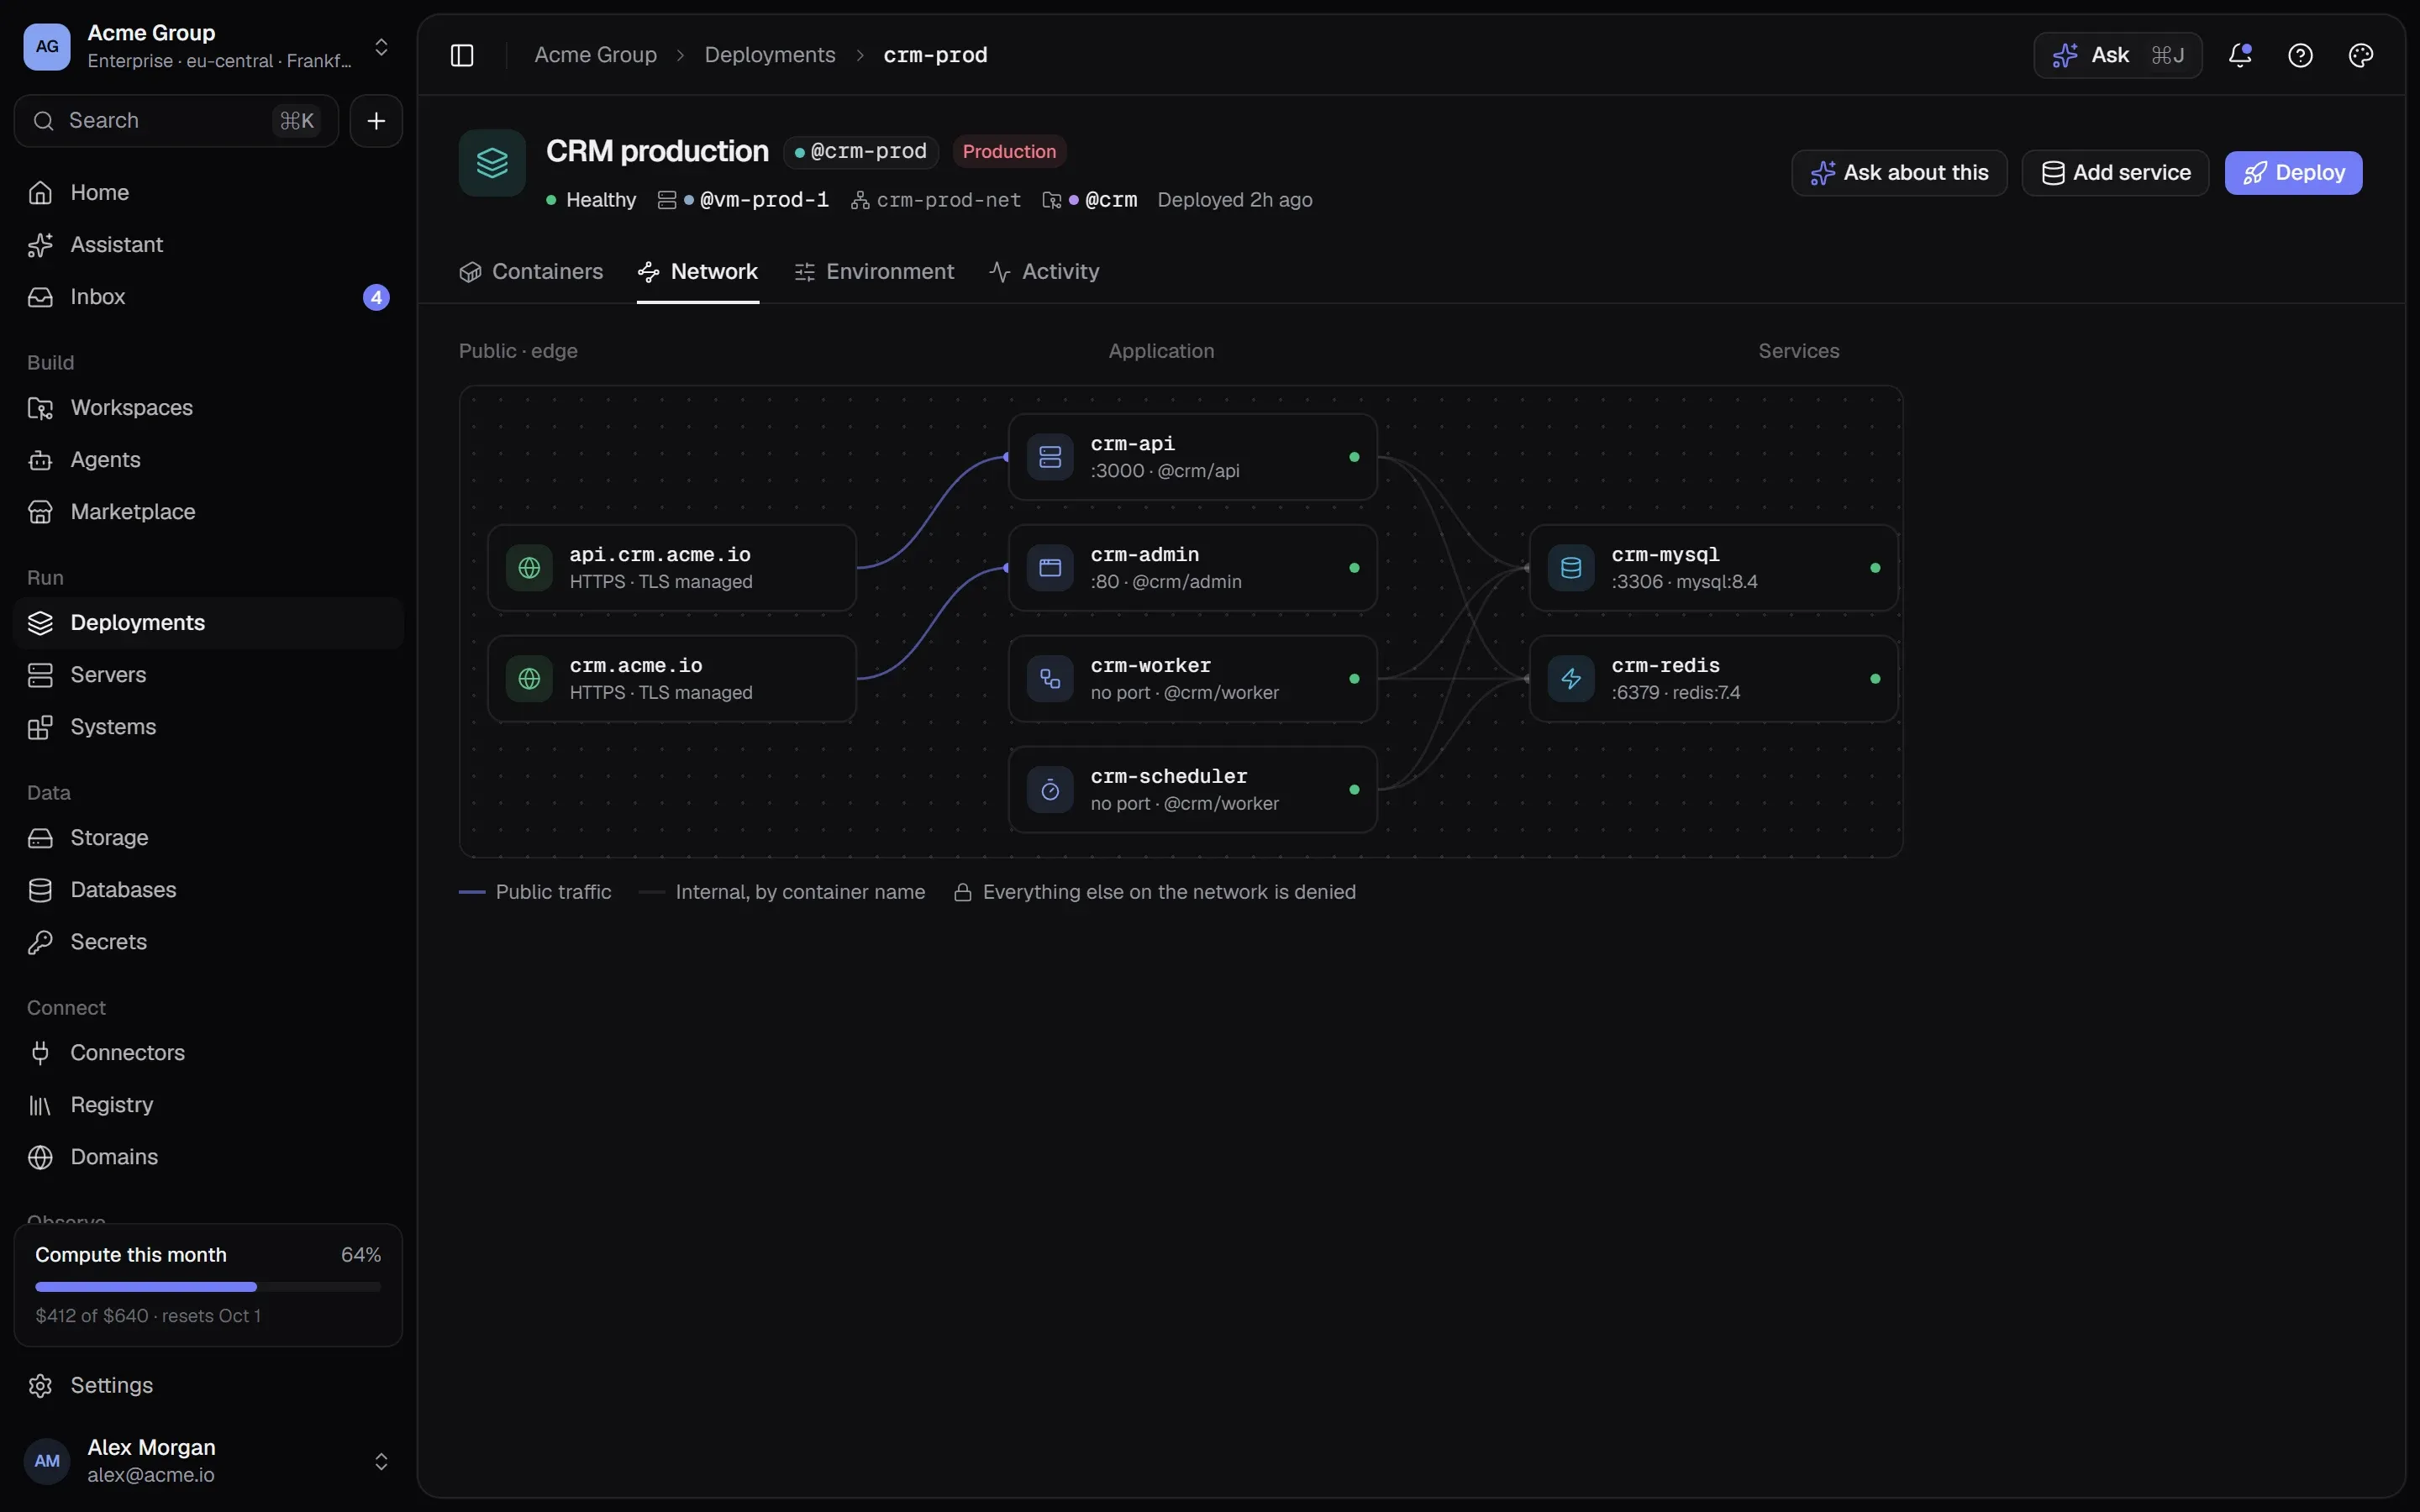
Task: Click Add service
Action: (x=2115, y=173)
